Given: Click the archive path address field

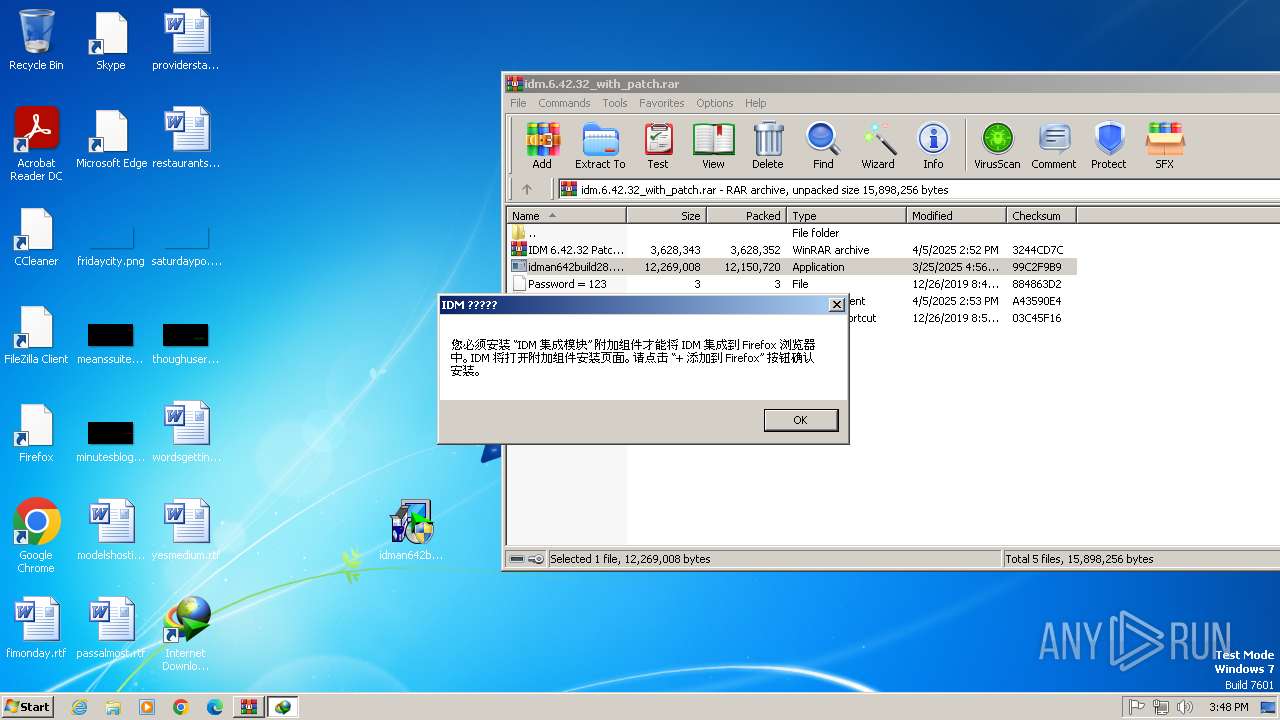Looking at the screenshot, I should pyautogui.click(x=918, y=189).
